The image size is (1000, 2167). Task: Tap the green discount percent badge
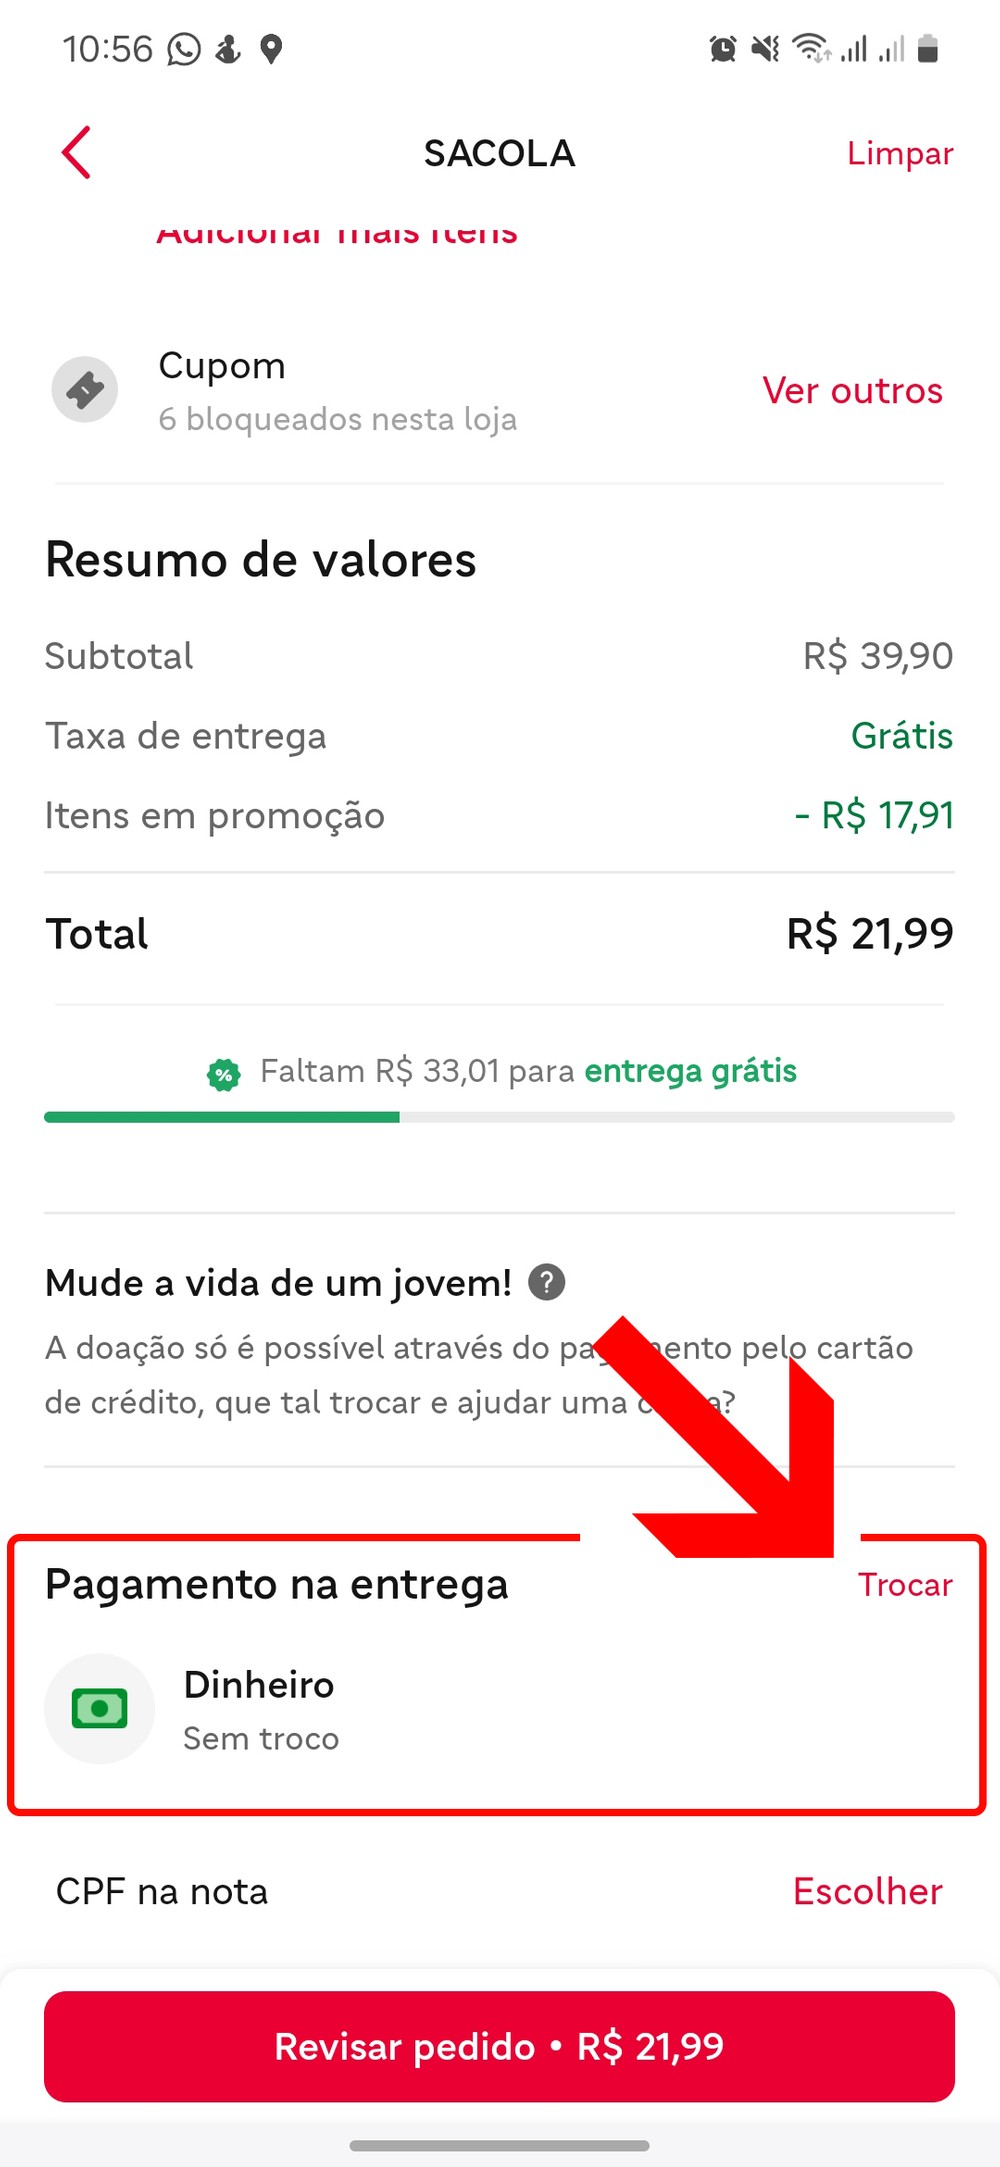pyautogui.click(x=223, y=1074)
